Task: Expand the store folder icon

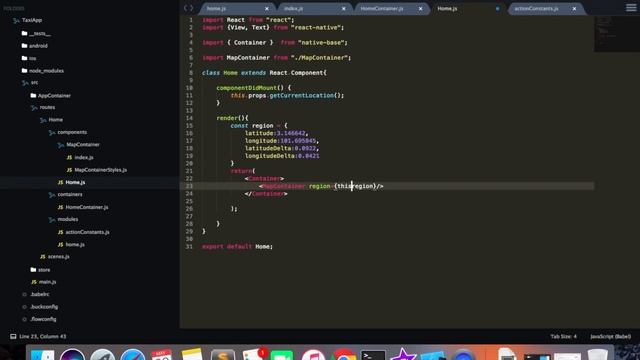Action: coord(33,270)
